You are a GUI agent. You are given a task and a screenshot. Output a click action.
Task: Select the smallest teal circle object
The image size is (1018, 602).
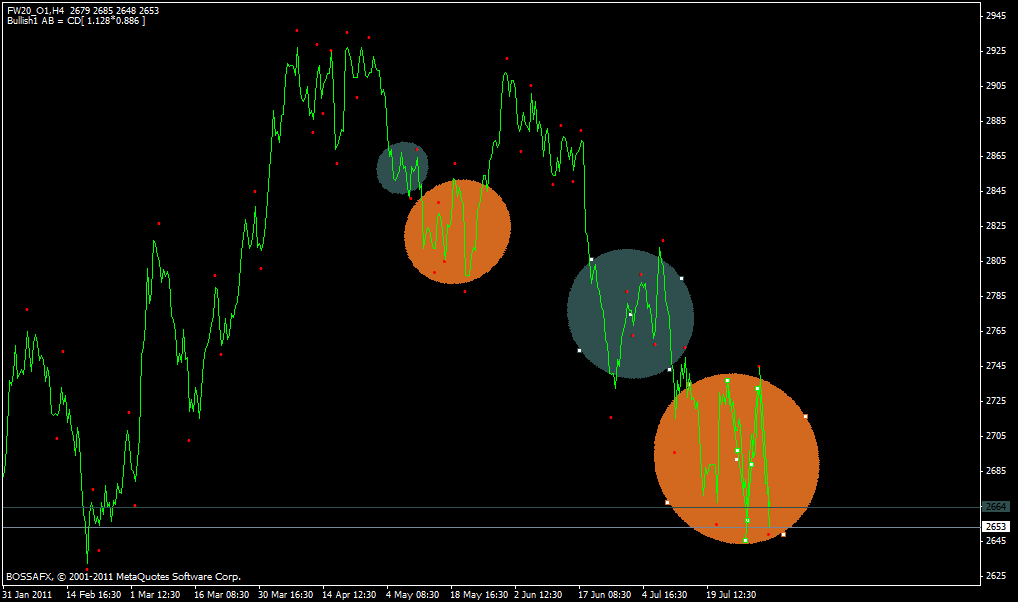403,168
